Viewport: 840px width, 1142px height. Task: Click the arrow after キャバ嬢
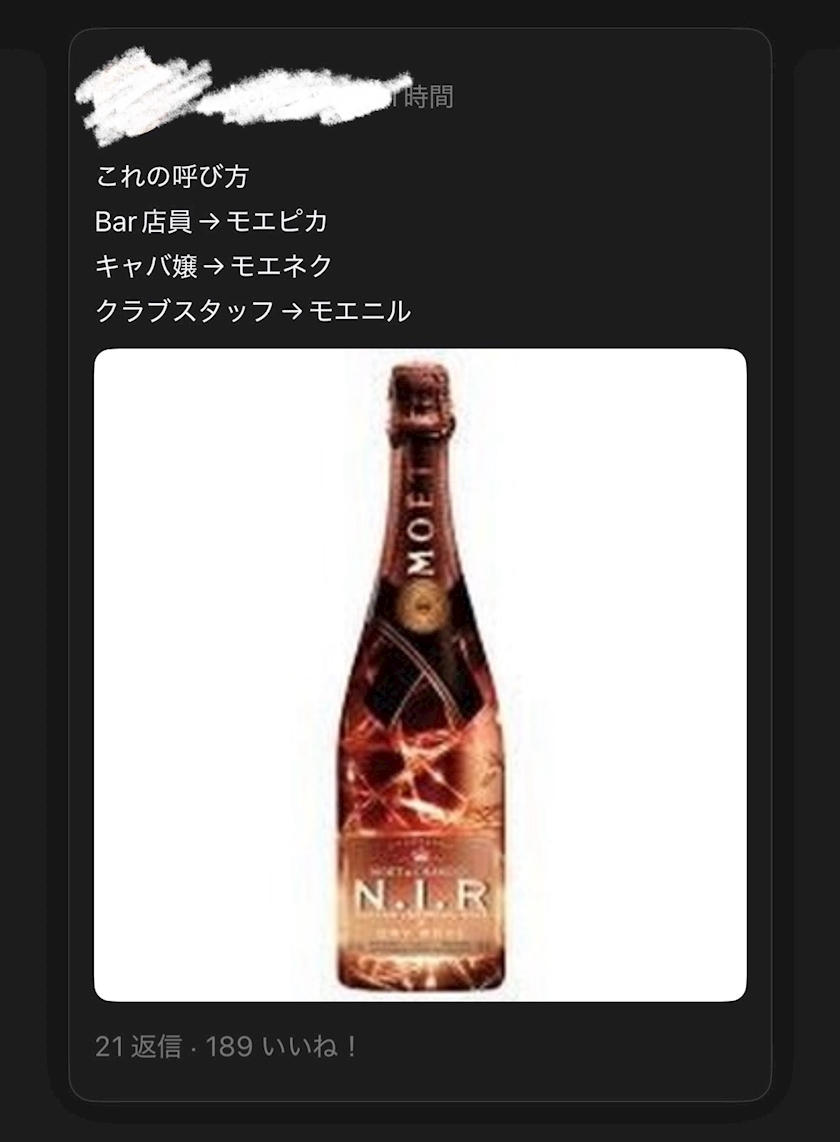[214, 267]
